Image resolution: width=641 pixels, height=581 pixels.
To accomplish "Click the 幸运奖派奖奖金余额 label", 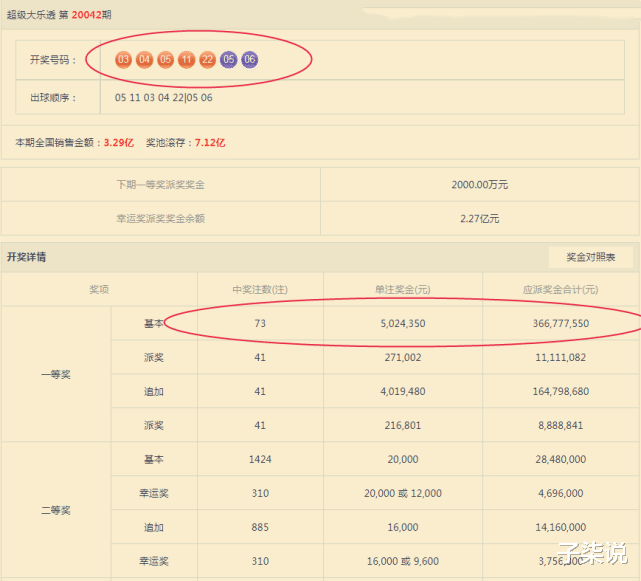I will (160, 219).
